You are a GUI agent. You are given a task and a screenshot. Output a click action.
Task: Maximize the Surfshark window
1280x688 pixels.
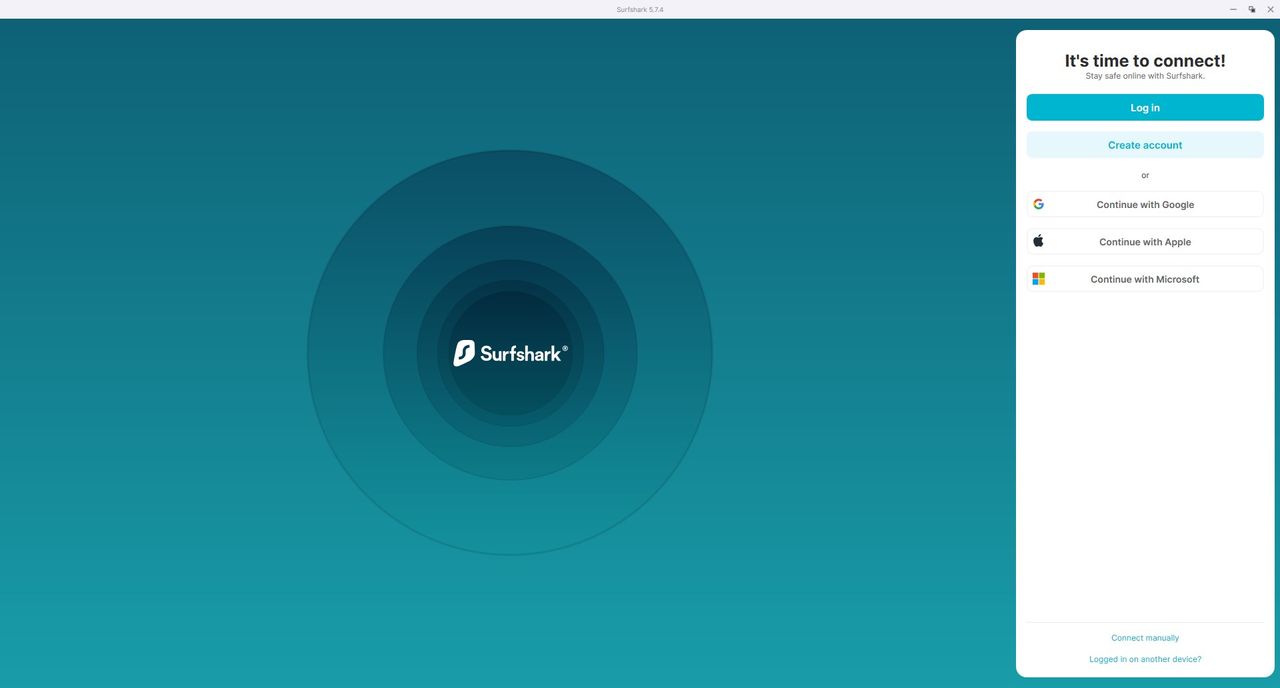(x=1252, y=9)
